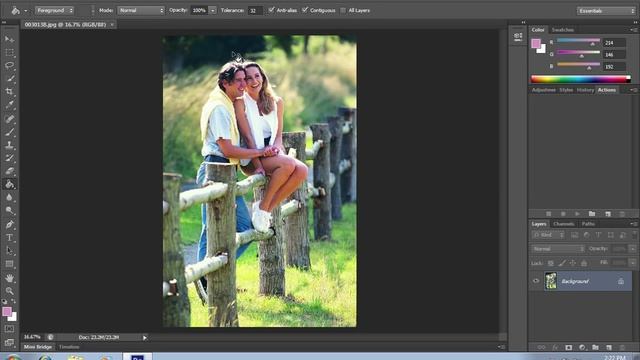Open the Timeline panel tab
The width and height of the screenshot is (640, 360).
[69, 347]
